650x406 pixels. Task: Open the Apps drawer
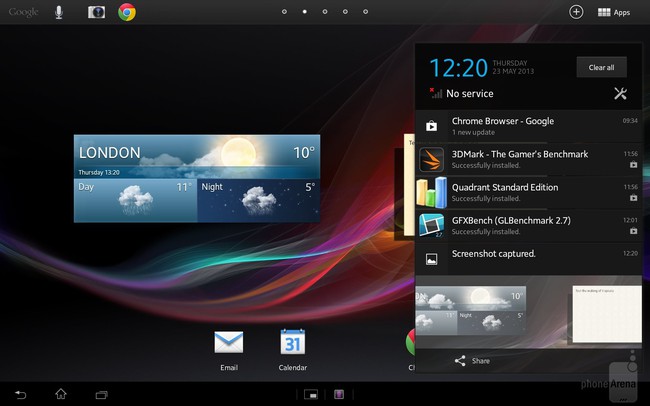pos(614,12)
